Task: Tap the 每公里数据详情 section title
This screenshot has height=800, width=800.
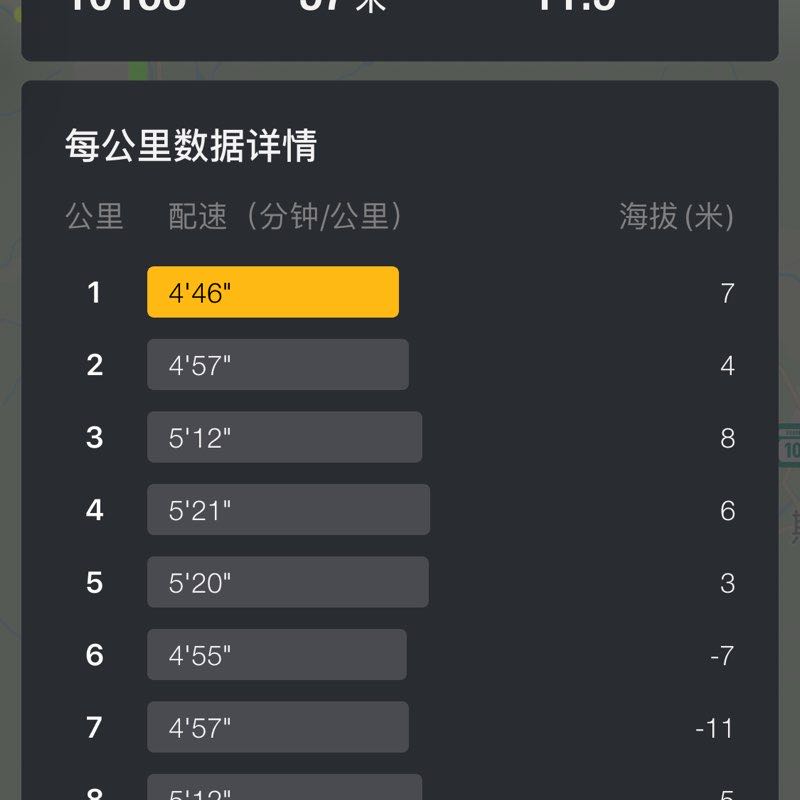Action: click(x=190, y=146)
